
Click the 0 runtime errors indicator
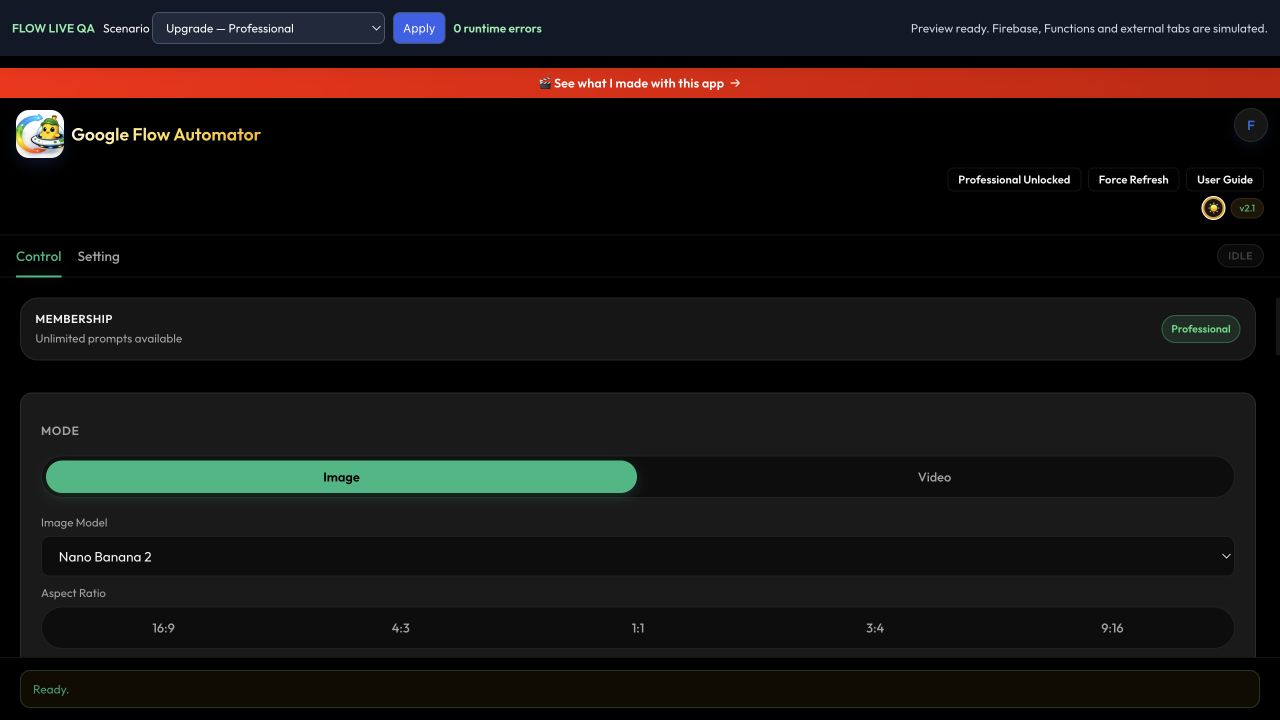coord(497,28)
